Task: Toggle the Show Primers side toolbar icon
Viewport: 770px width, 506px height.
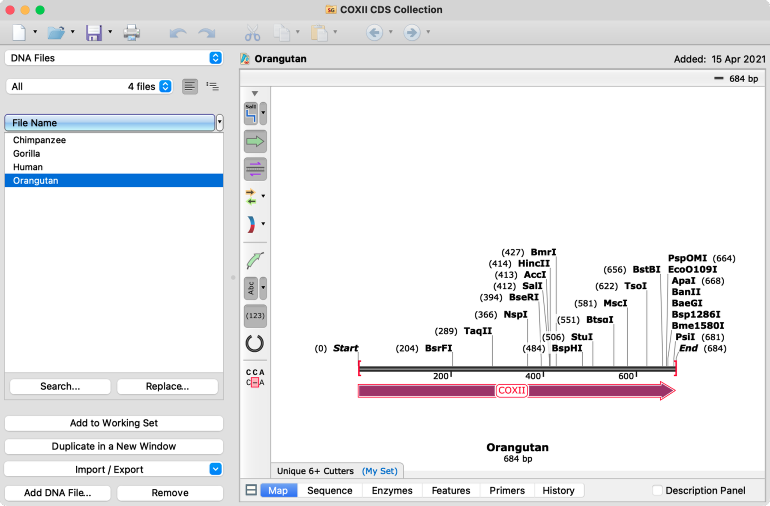Action: 255,169
